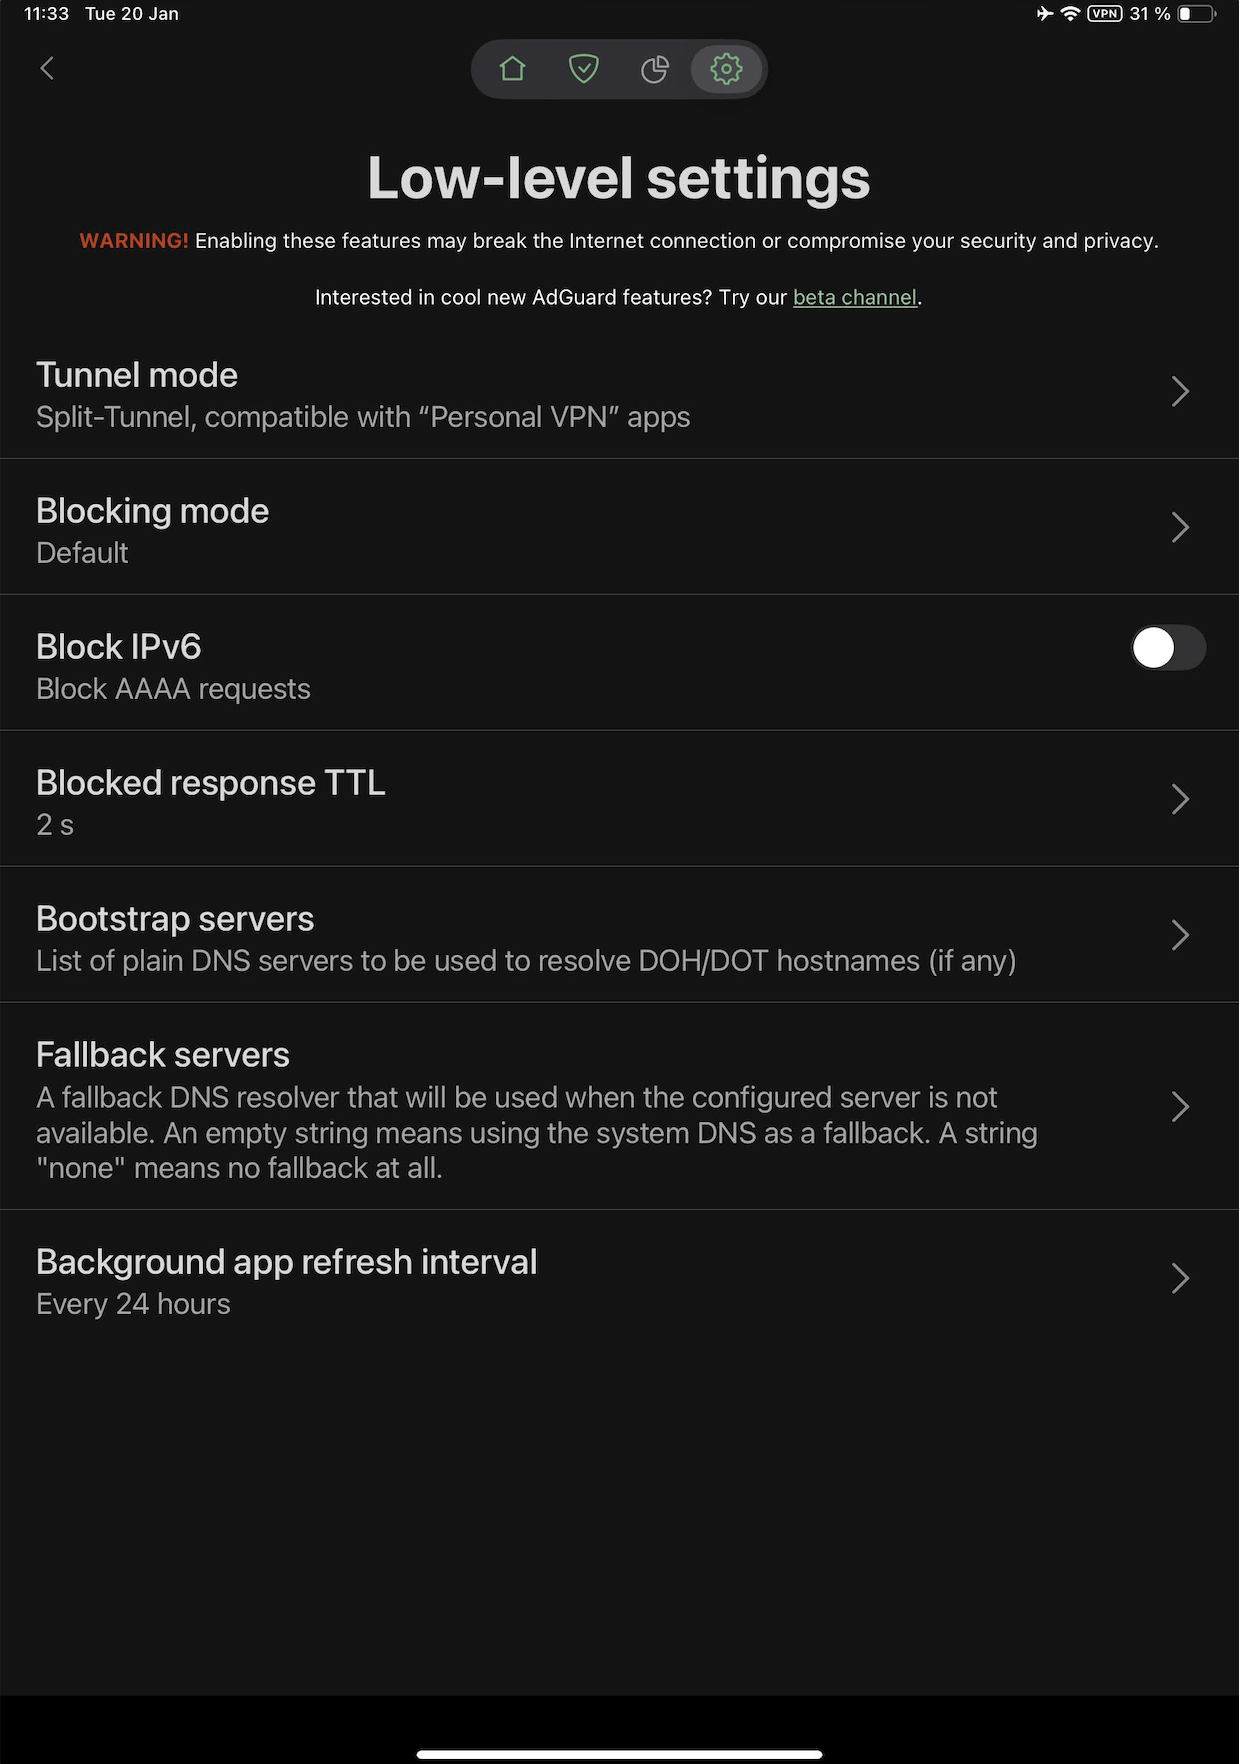Tap the VPN status indicator
This screenshot has width=1240, height=1764.
click(1104, 14)
